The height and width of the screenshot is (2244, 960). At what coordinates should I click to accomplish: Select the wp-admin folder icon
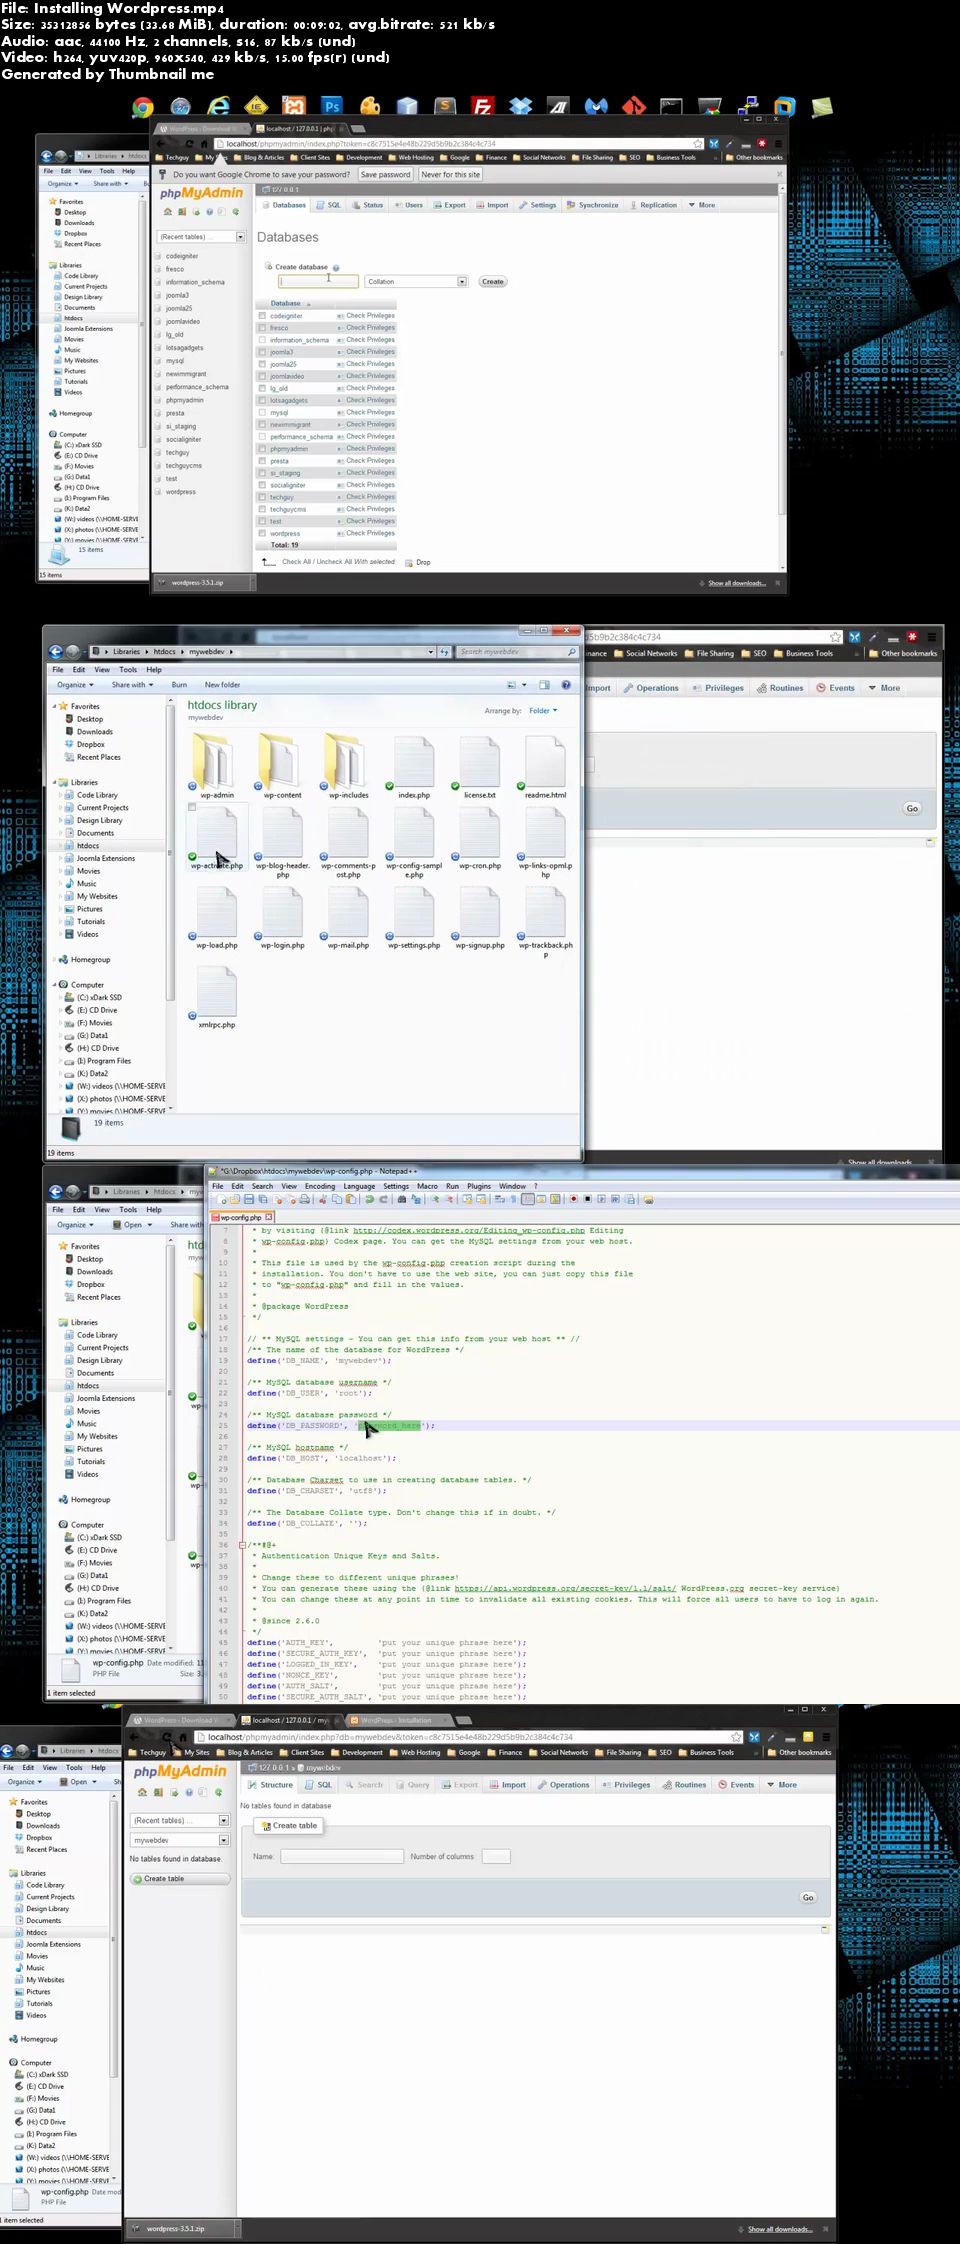[216, 761]
